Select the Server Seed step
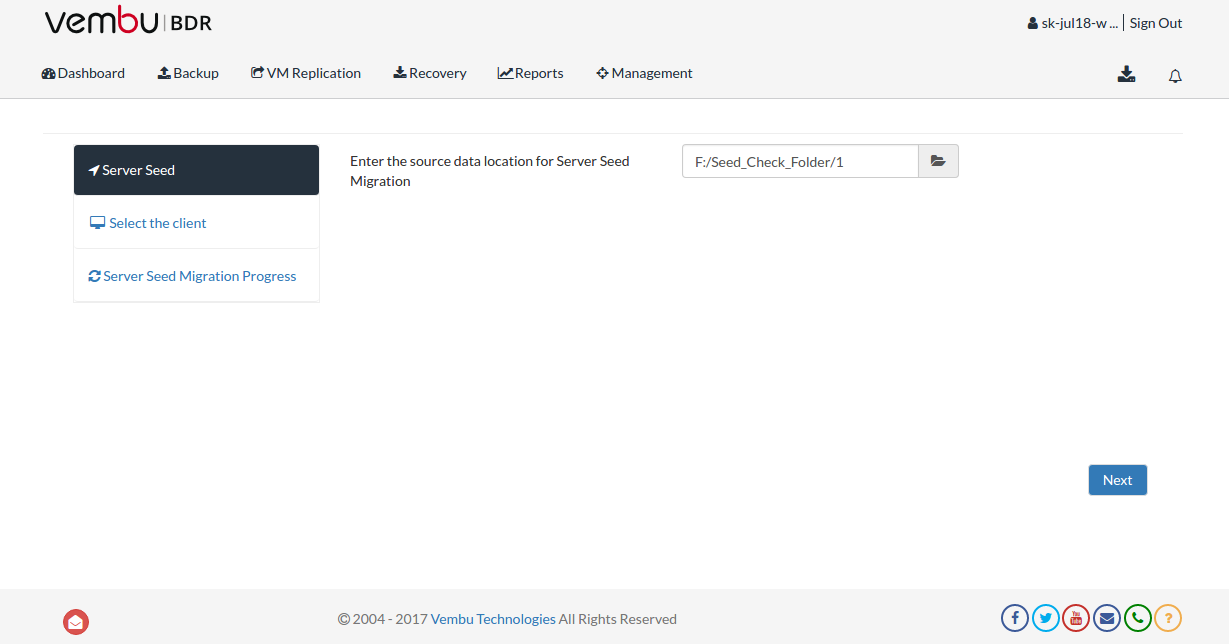 [196, 170]
